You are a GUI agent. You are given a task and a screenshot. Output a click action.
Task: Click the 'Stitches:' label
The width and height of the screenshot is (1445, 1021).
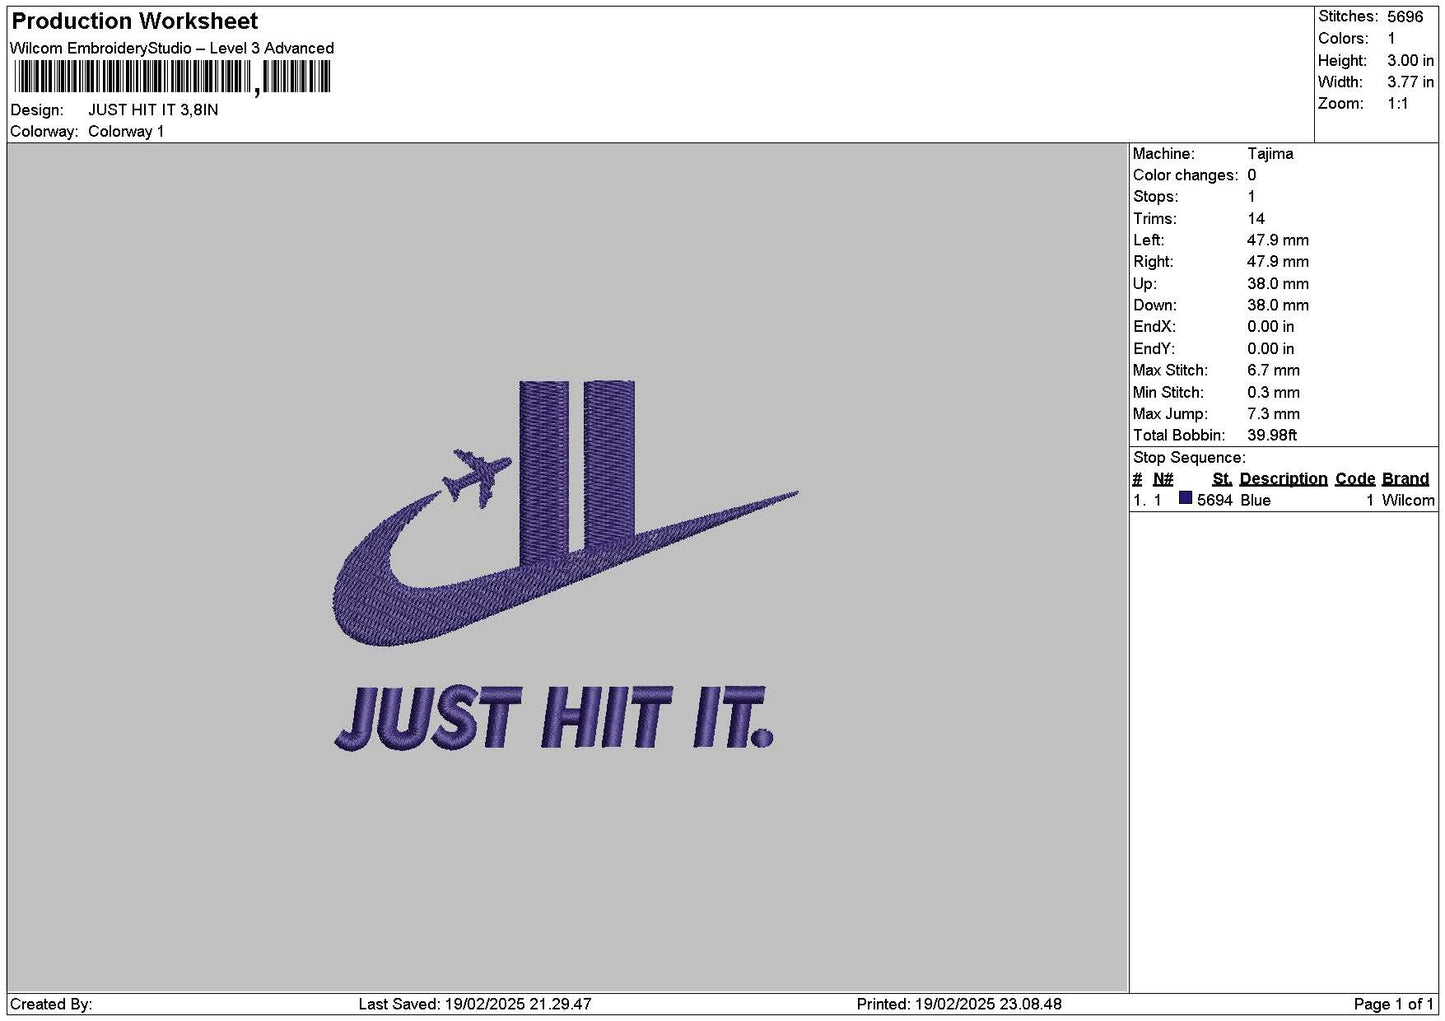tap(1348, 17)
